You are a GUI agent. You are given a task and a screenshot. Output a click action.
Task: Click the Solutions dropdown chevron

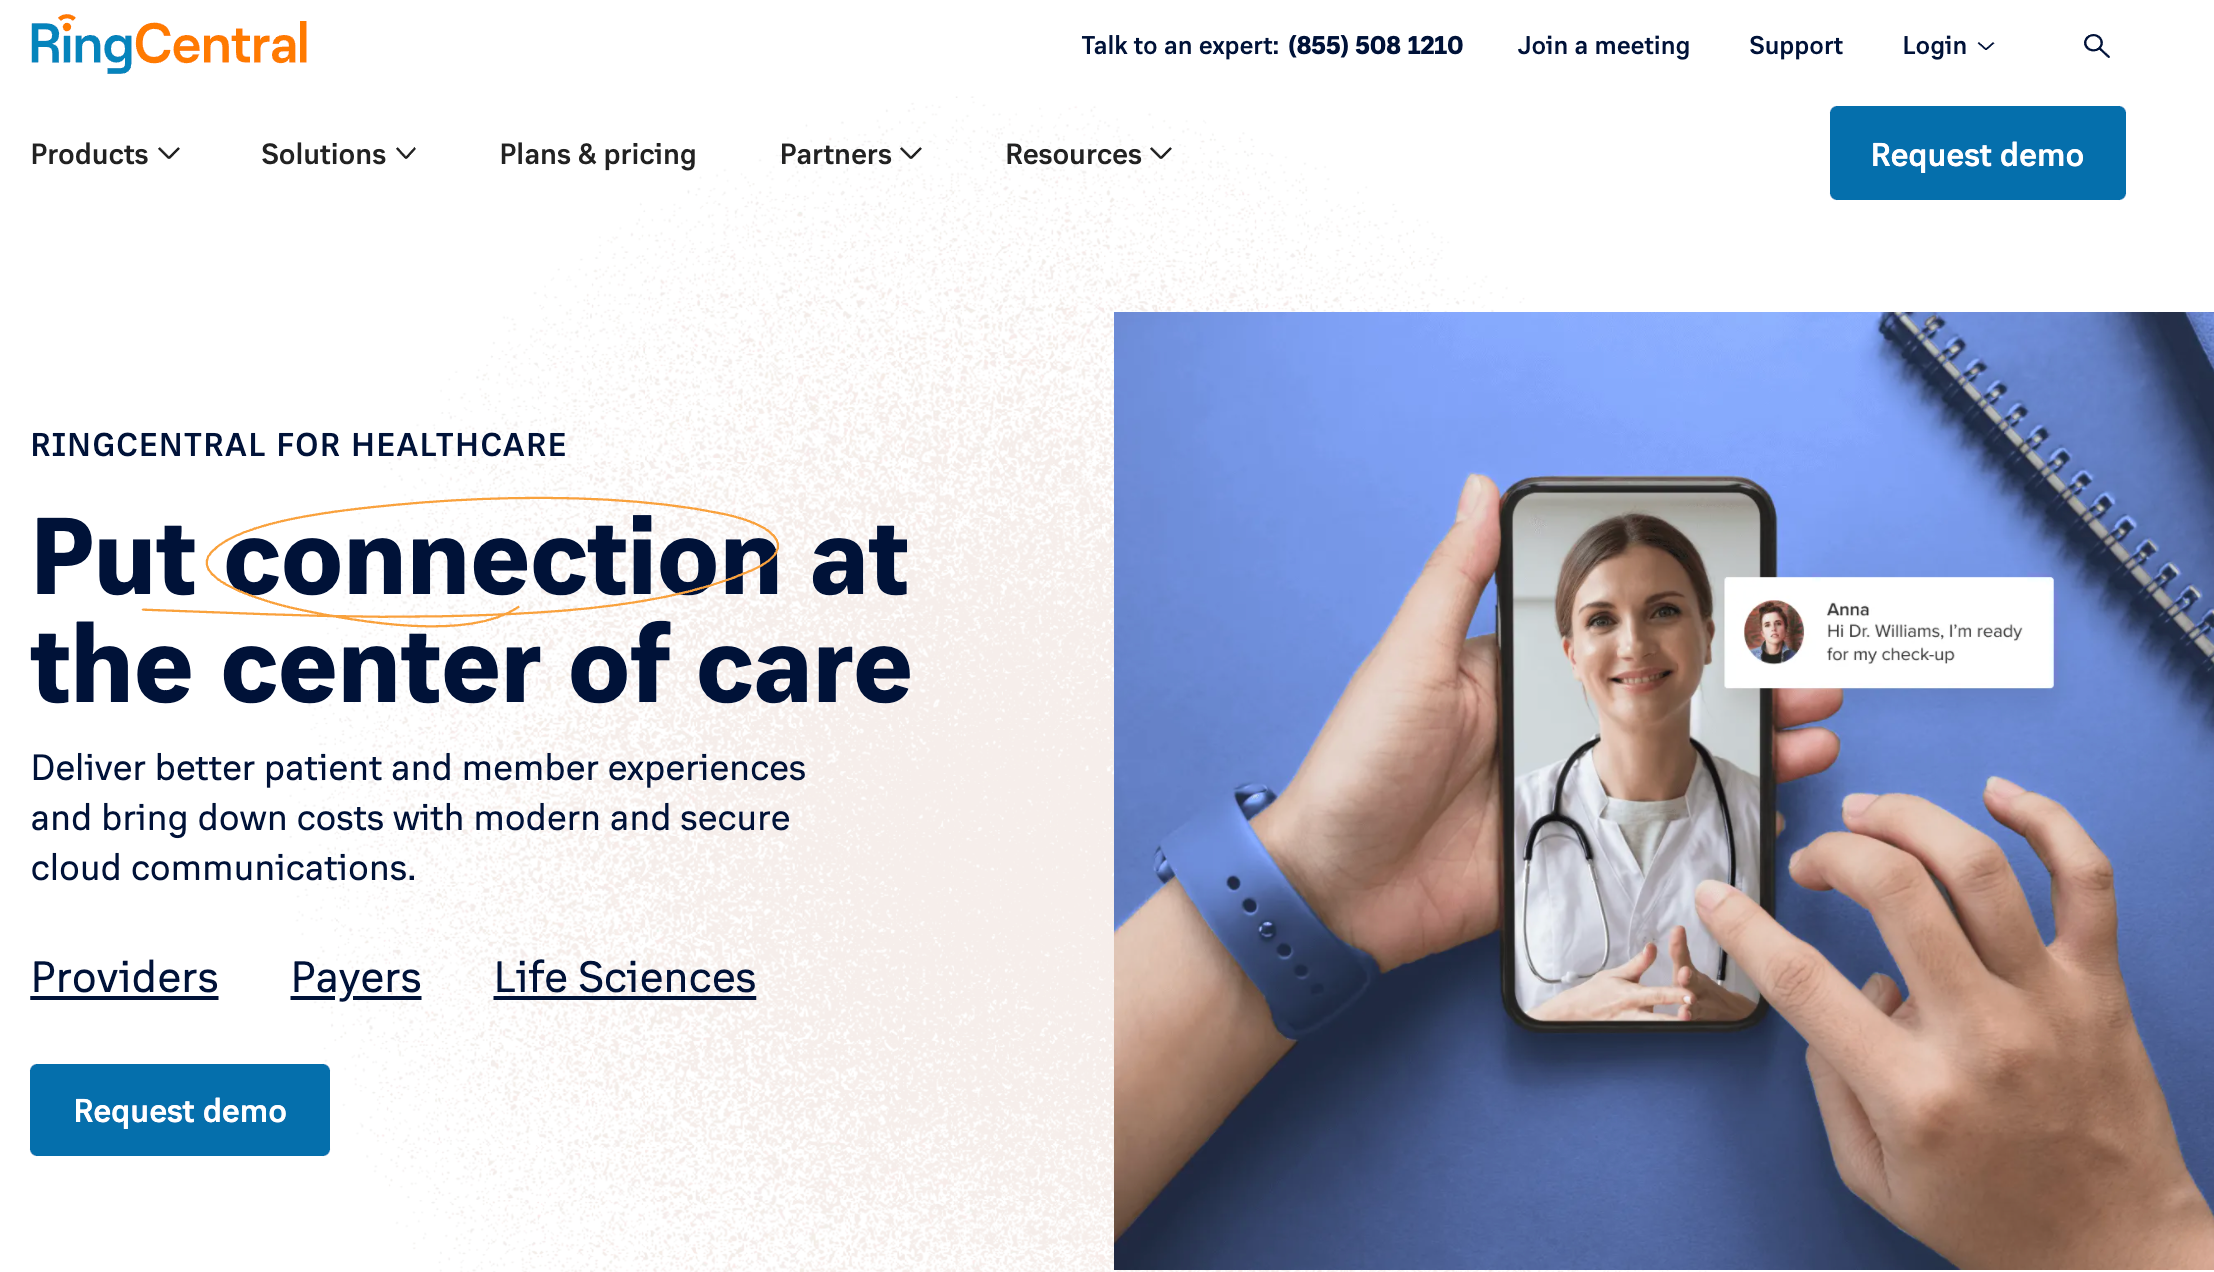[x=409, y=153]
